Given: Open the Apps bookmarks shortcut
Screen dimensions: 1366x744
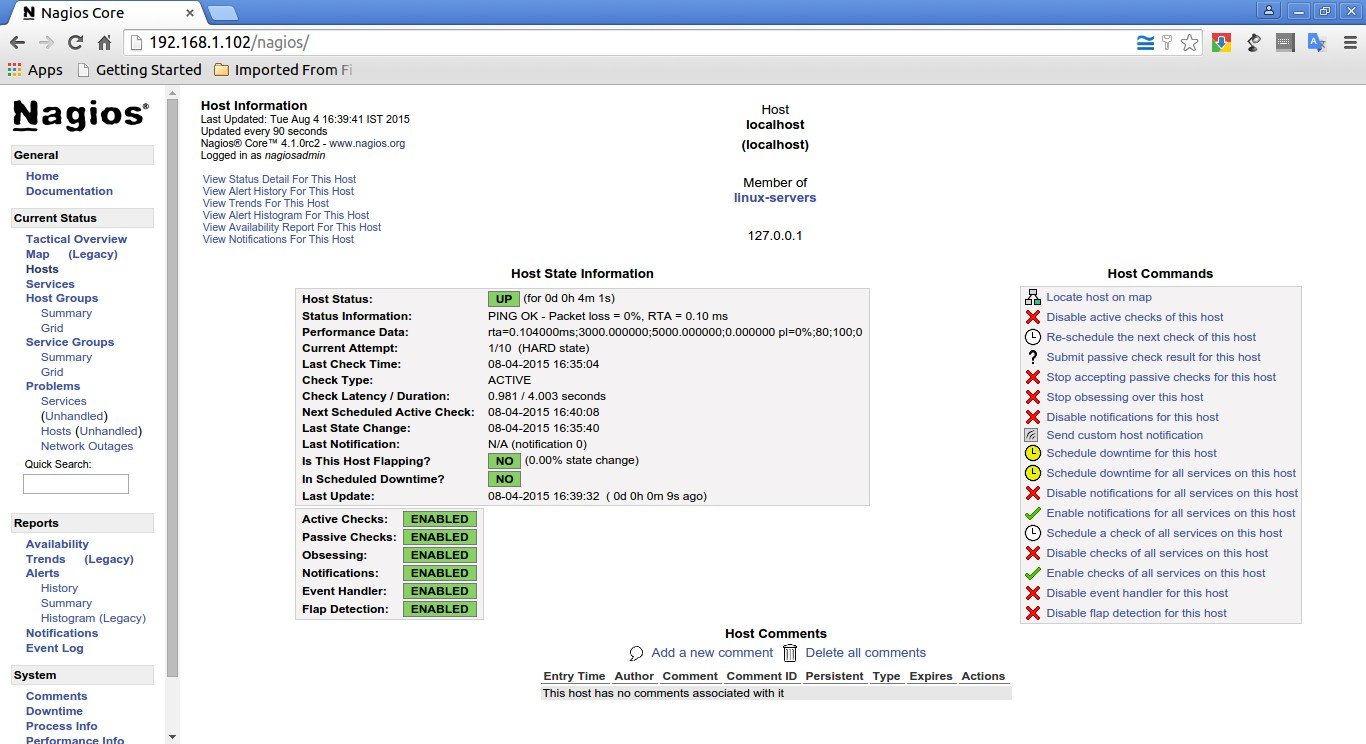Looking at the screenshot, I should pyautogui.click(x=35, y=70).
